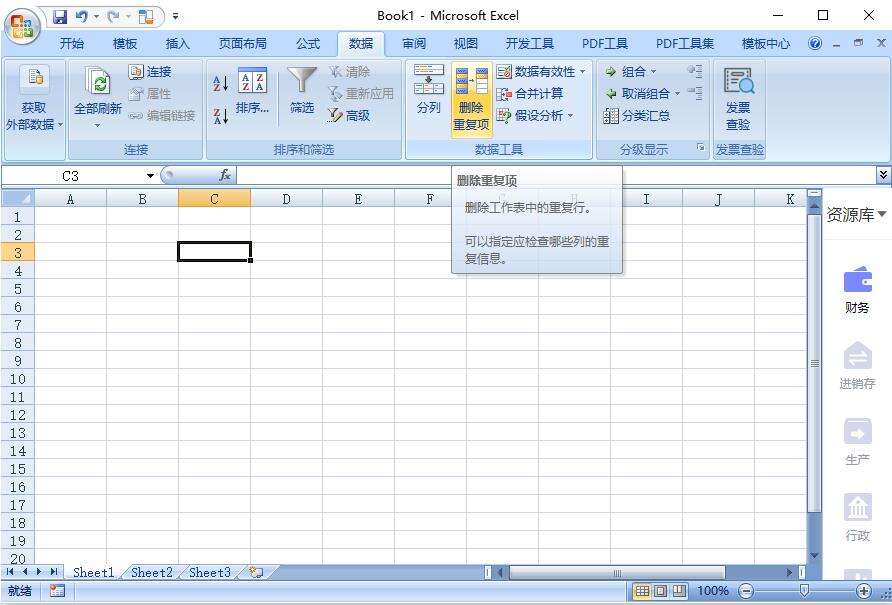Click 分列 text to columns
The width and height of the screenshot is (892, 605).
[429, 89]
